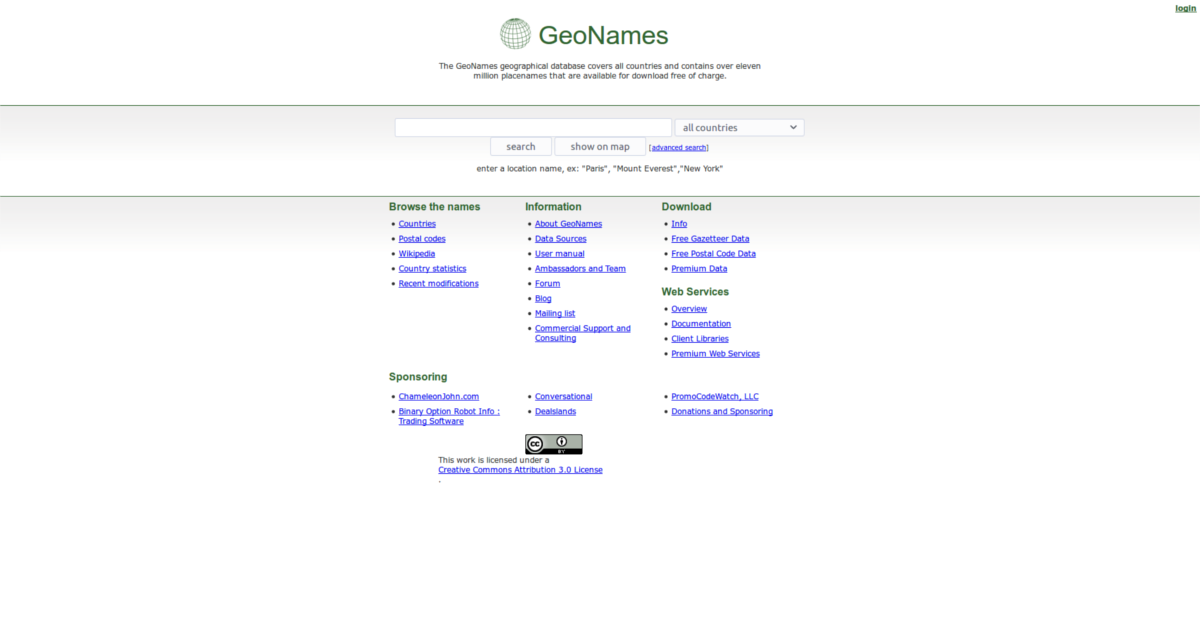Open Commercial Support and Consulting link
1200x618 pixels.
tap(583, 333)
